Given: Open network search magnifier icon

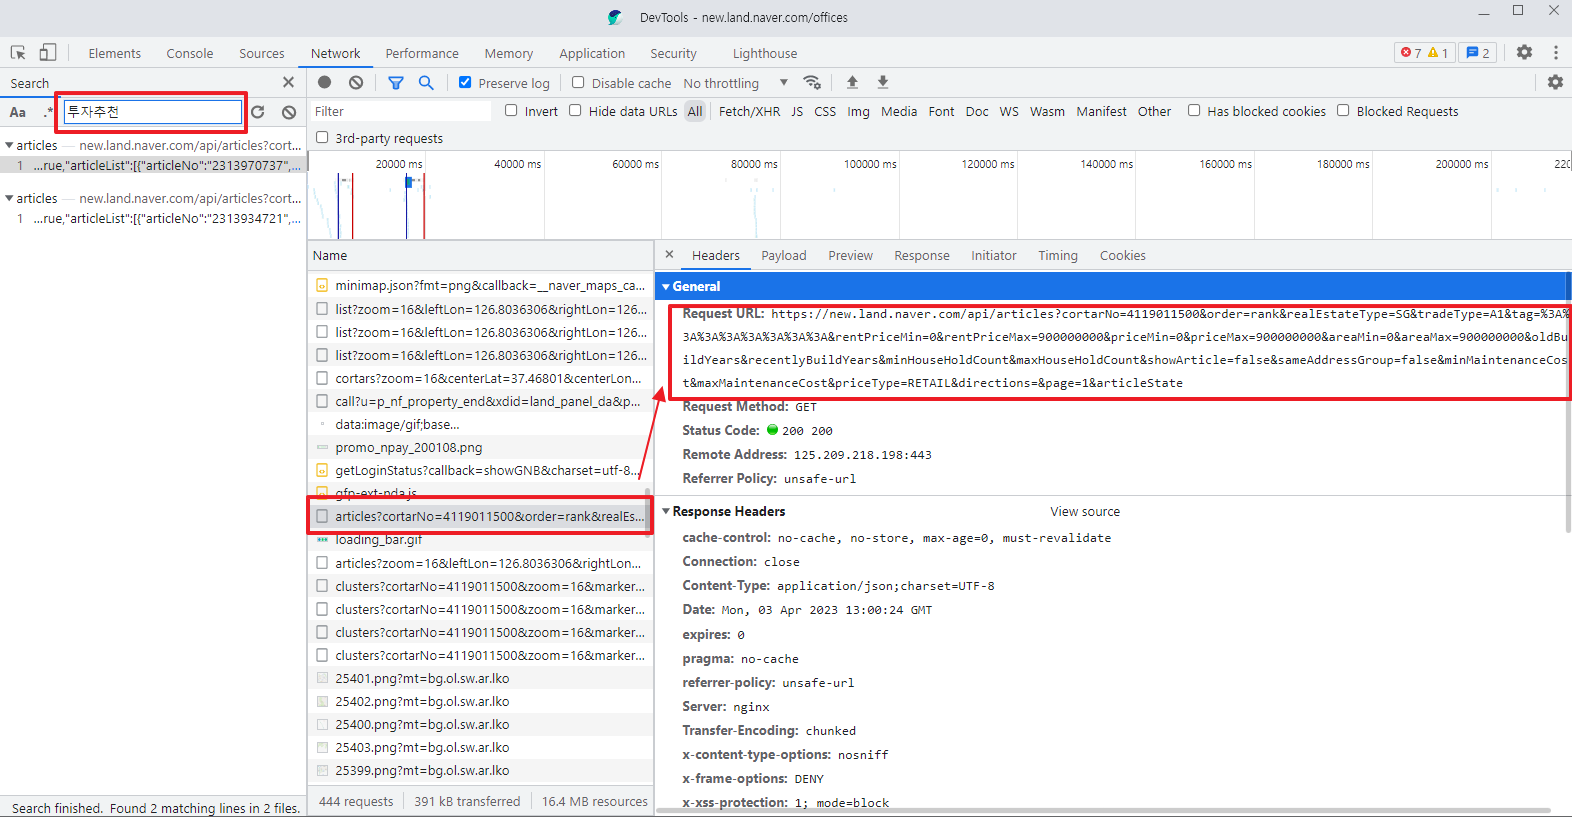Looking at the screenshot, I should click(426, 83).
